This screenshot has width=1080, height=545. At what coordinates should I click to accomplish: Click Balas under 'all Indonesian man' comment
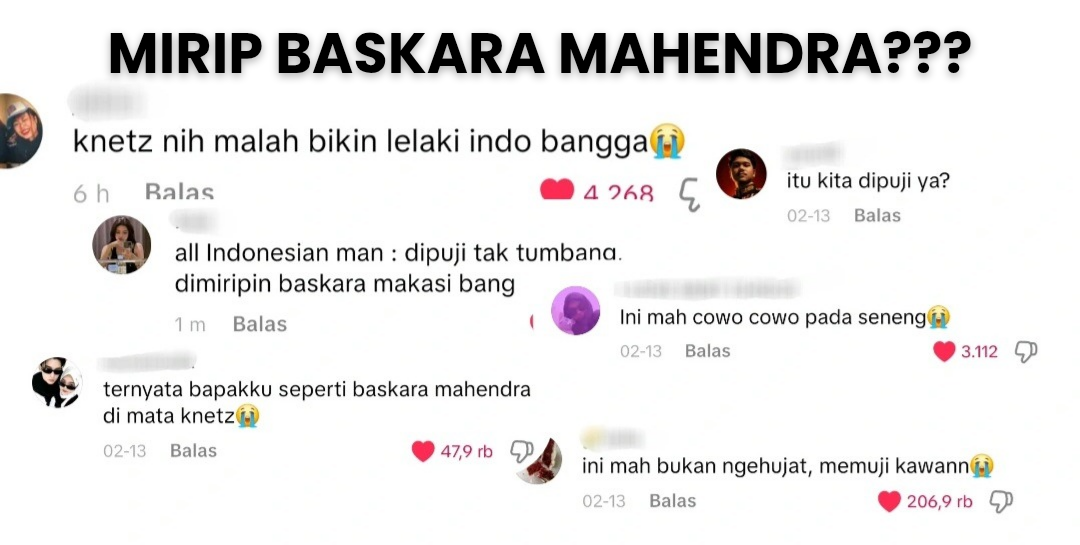click(x=260, y=324)
